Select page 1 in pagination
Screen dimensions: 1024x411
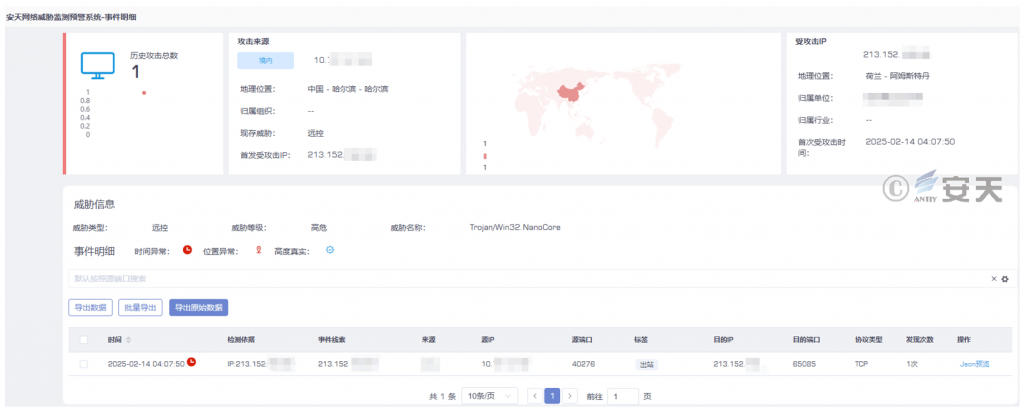tap(552, 396)
